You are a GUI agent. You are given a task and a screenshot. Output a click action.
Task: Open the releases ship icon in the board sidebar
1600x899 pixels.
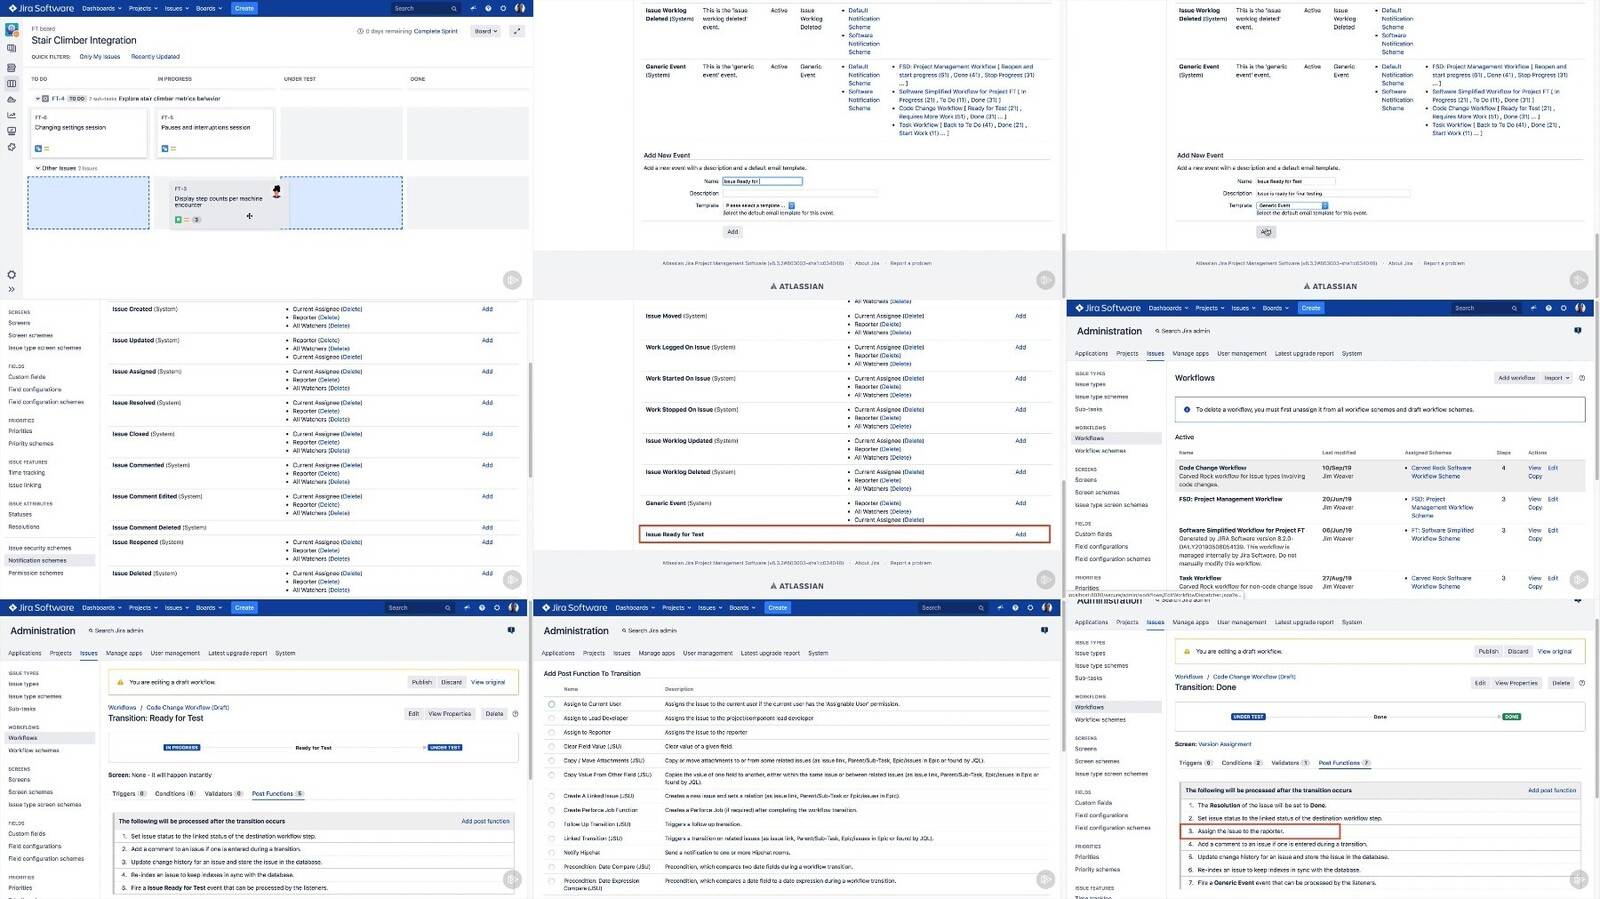pyautogui.click(x=11, y=99)
